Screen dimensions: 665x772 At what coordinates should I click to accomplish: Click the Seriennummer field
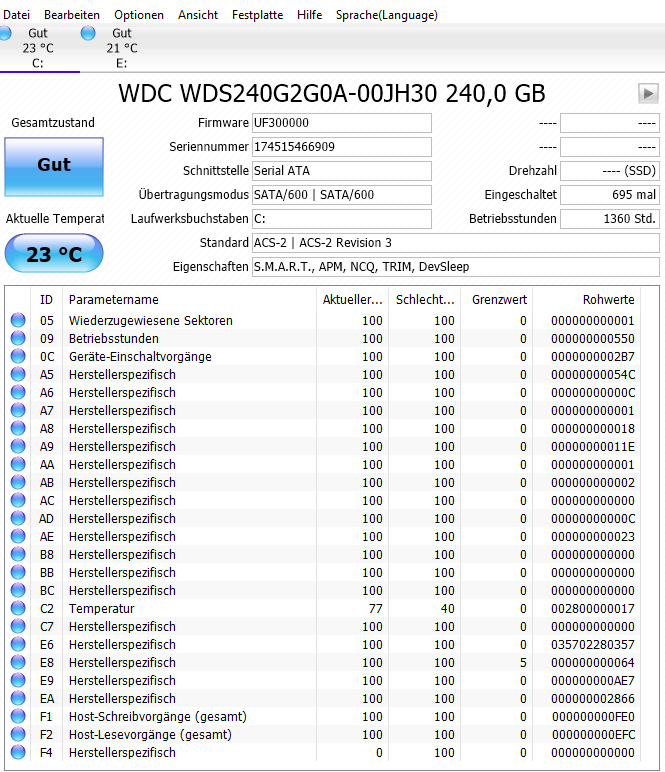(342, 147)
